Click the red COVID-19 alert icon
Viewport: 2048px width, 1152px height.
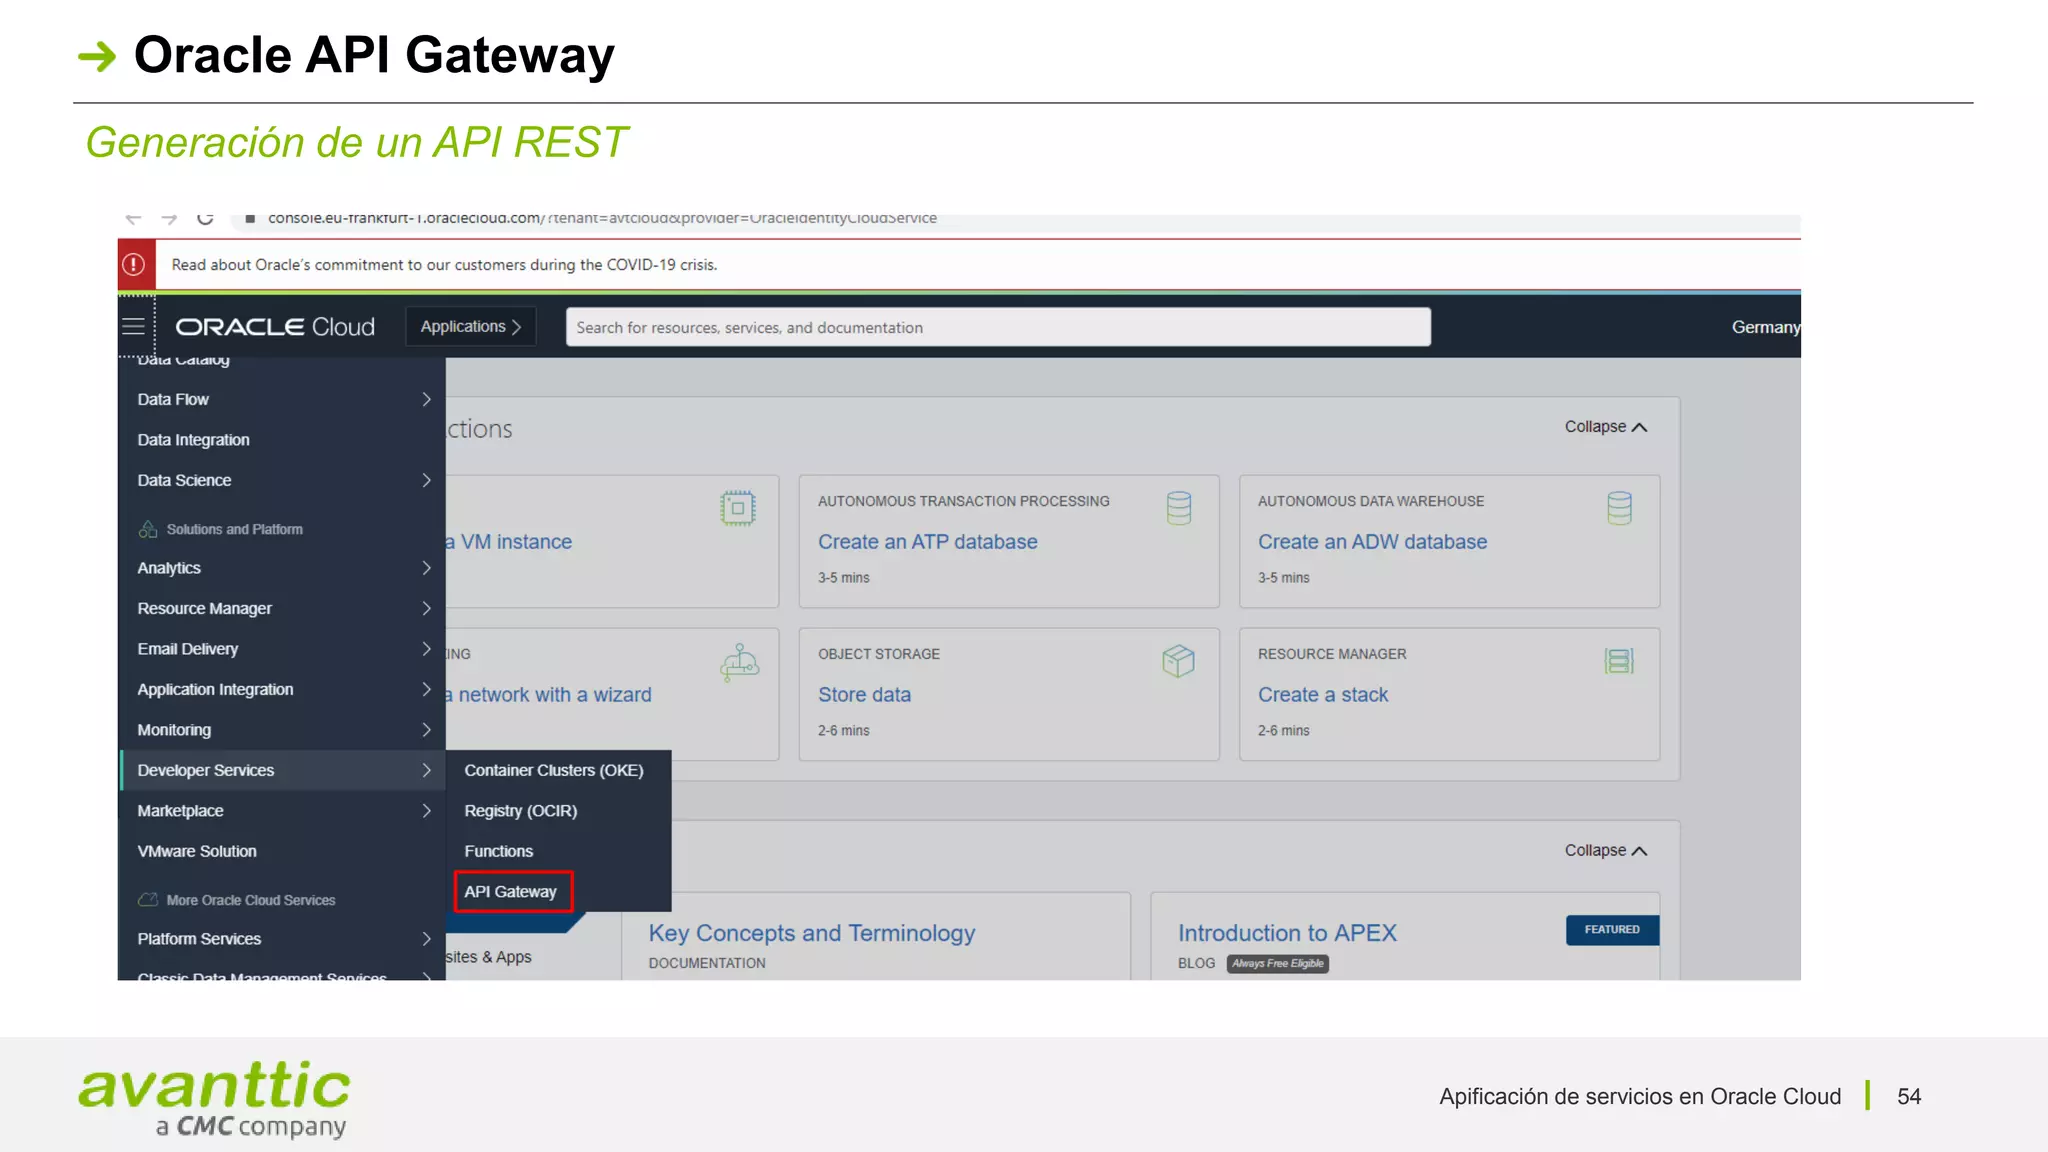pos(134,265)
